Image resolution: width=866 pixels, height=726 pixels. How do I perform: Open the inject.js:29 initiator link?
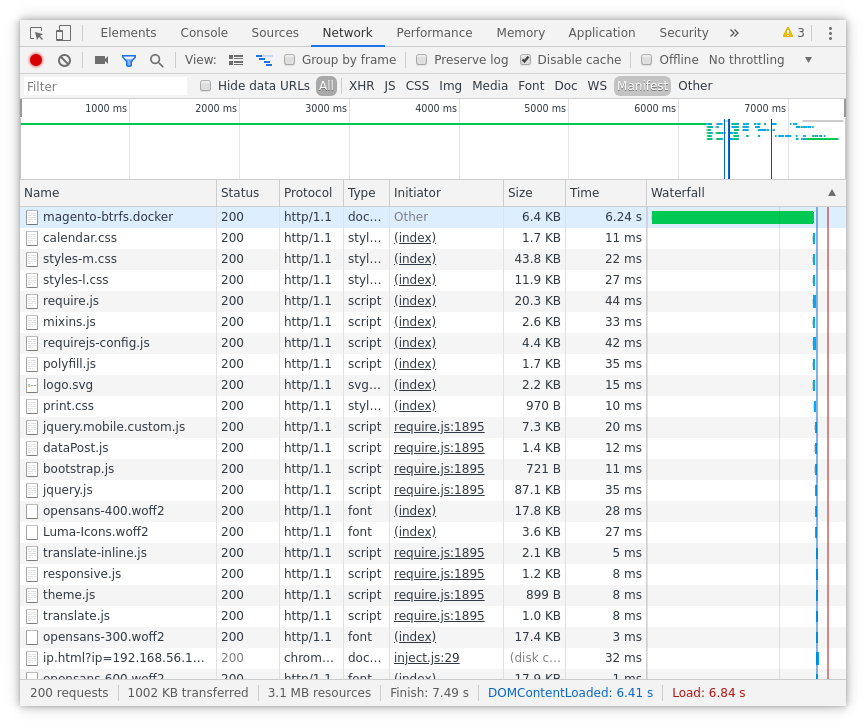coord(426,658)
